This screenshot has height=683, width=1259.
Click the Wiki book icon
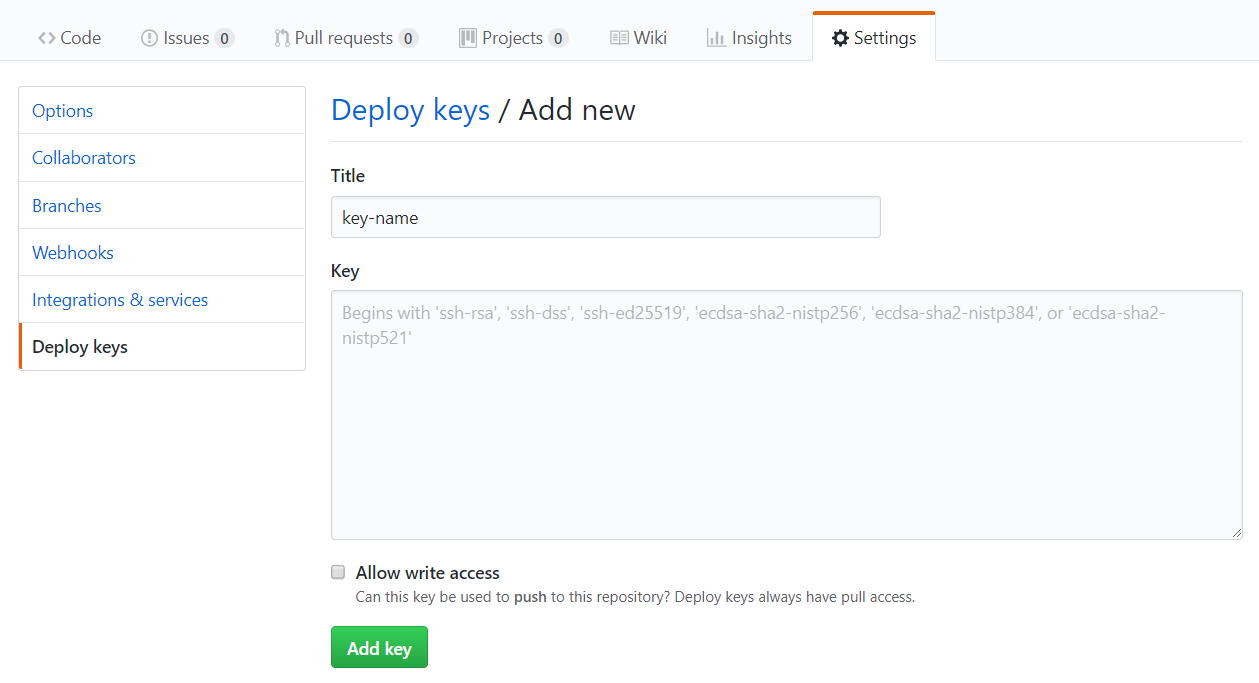[x=617, y=37]
